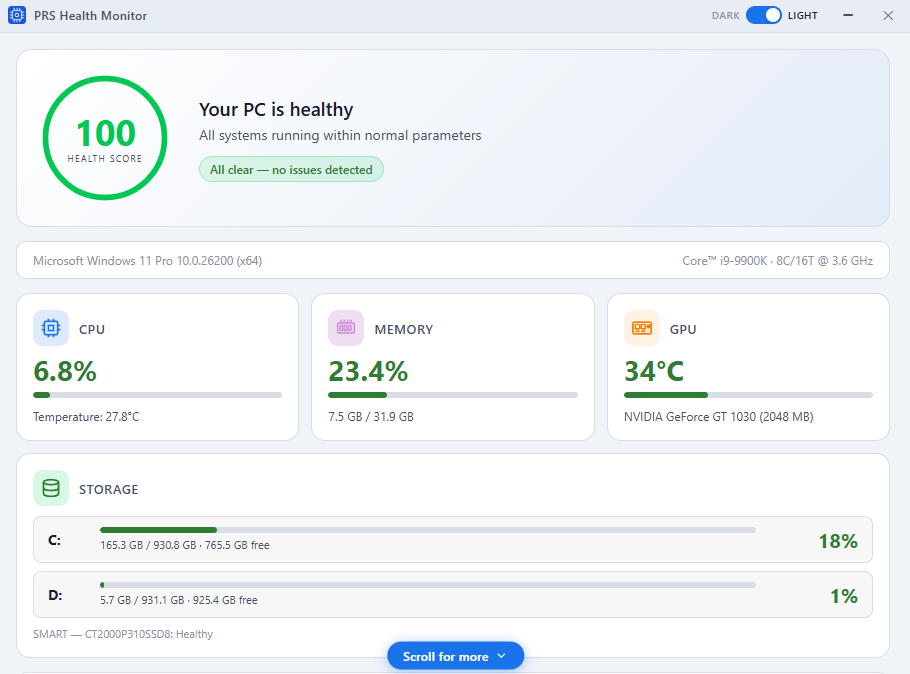
Task: Click the C: drive label
Action: coord(55,540)
